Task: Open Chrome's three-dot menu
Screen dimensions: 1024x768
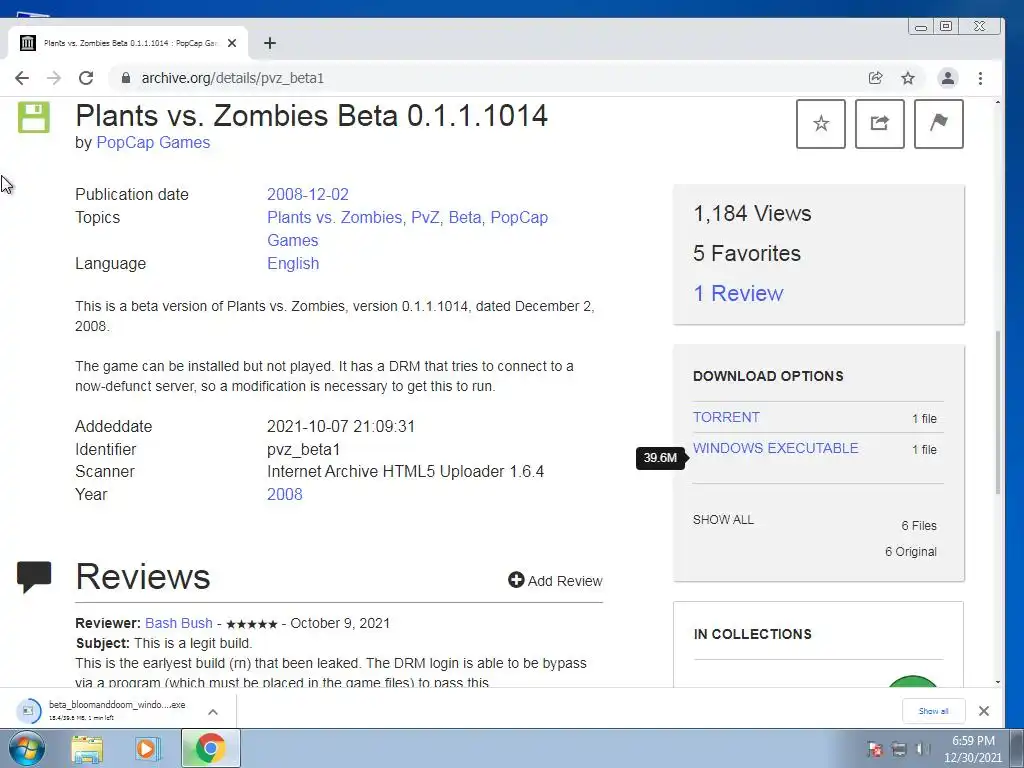Action: (x=980, y=78)
